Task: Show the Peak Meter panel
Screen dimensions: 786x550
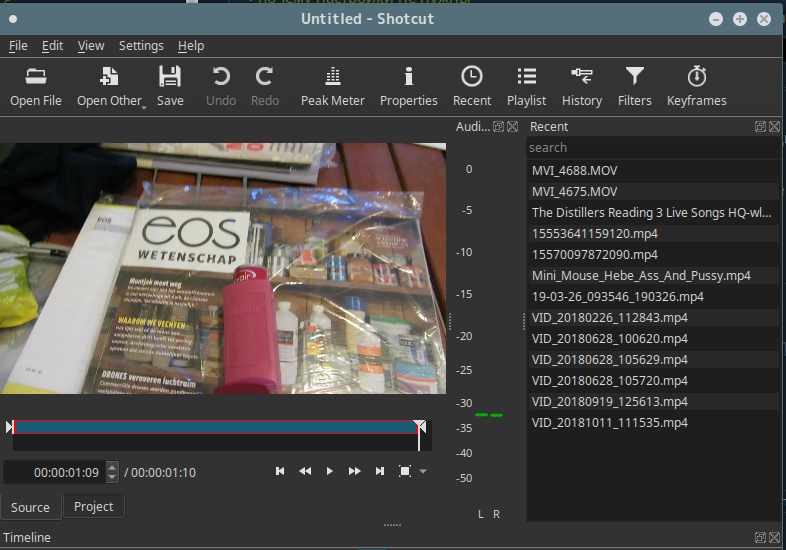Action: click(333, 86)
